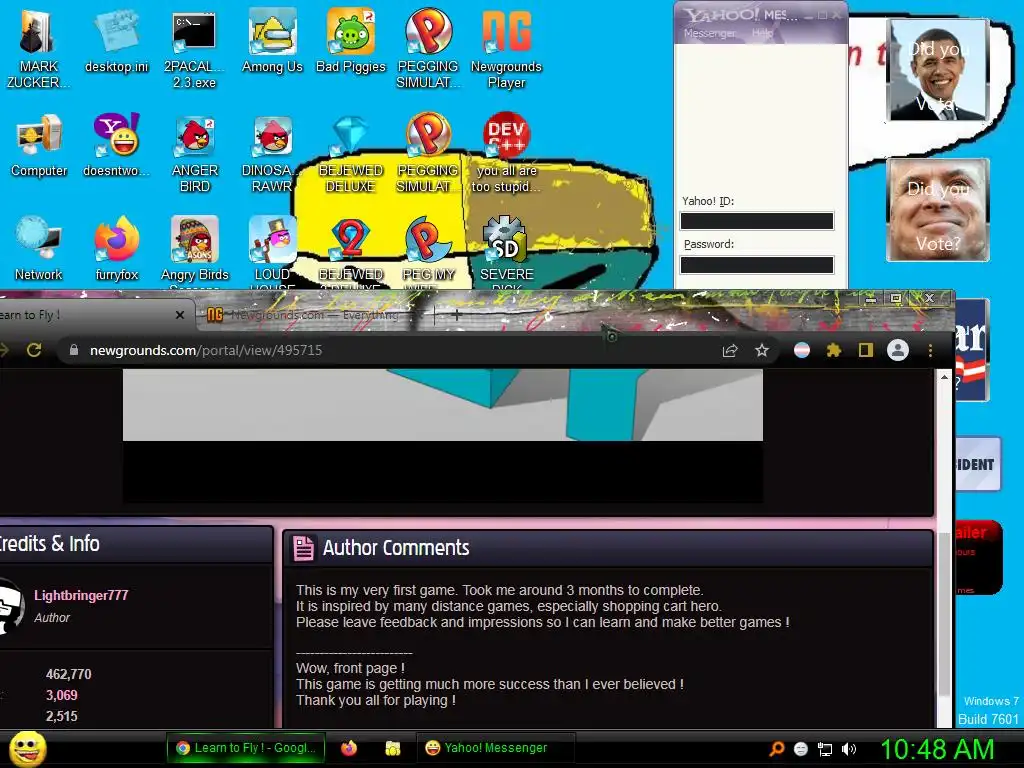
Task: Select the 462,770 views count
Action: pyautogui.click(x=69, y=674)
